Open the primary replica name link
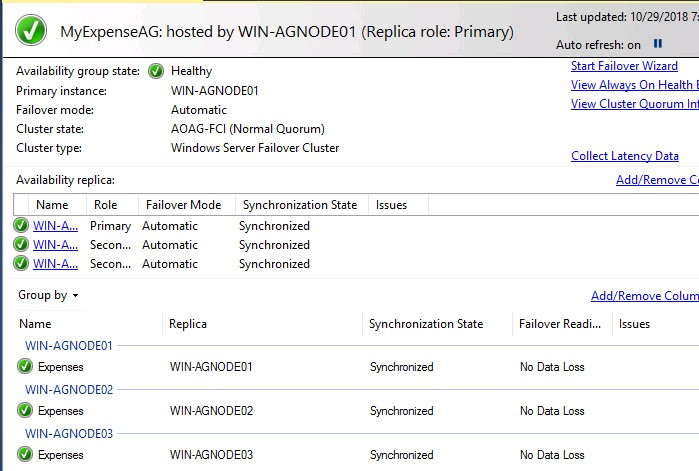This screenshot has width=699, height=471. coord(55,226)
